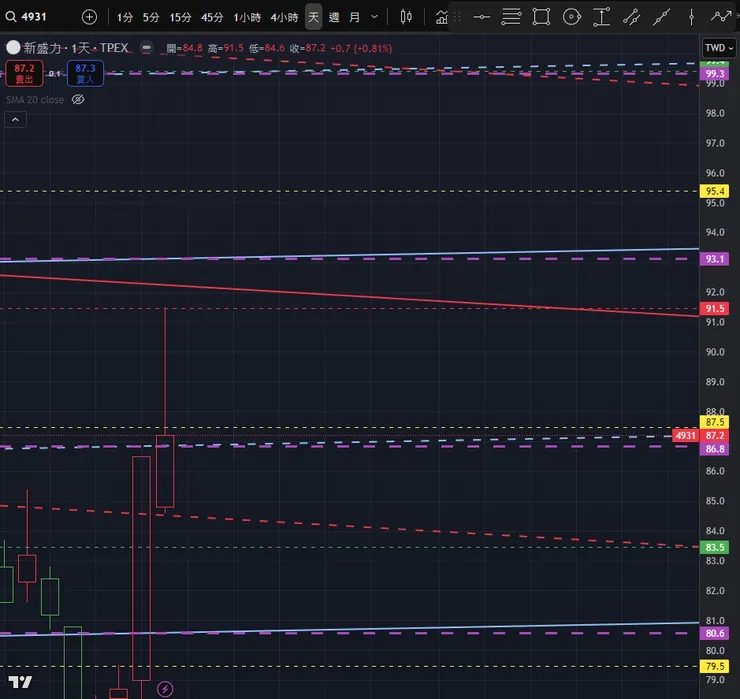Open the indicators icon
Image resolution: width=740 pixels, height=699 pixels.
(441, 17)
